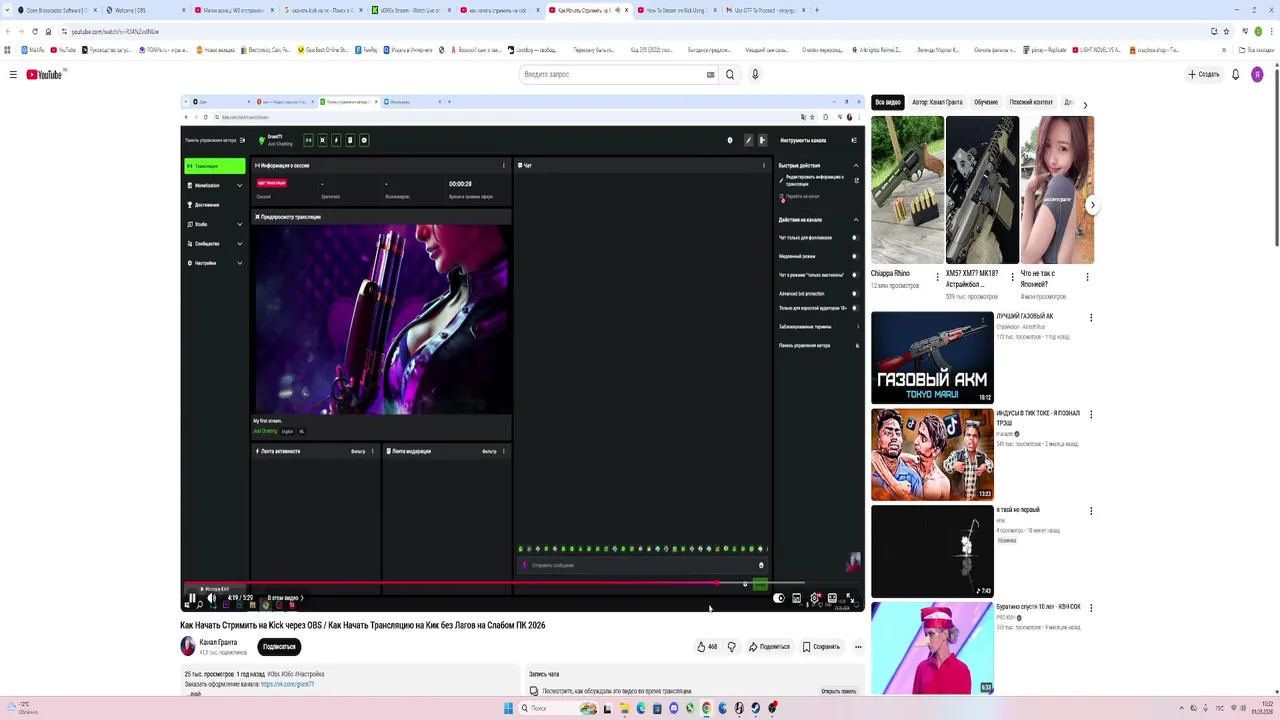Viewport: 1280px width, 720px height.
Task: Select the Обучение chip
Action: tap(986, 102)
